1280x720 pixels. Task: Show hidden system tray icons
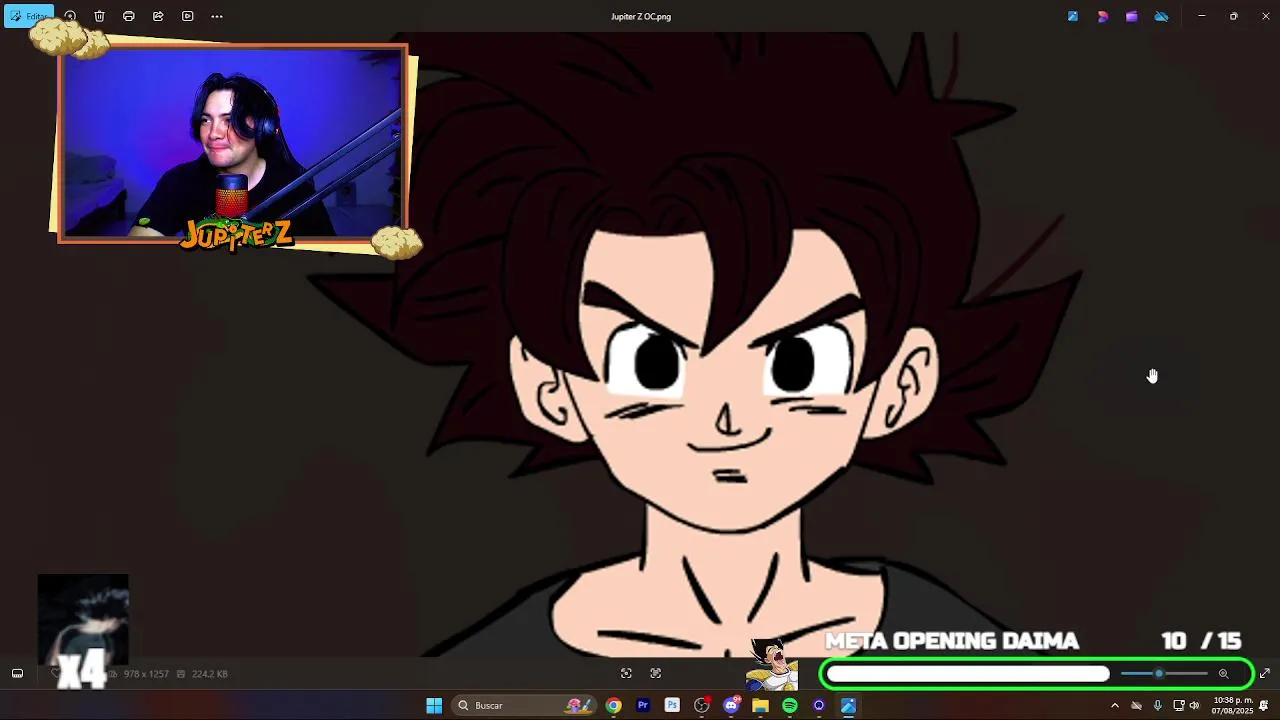coord(1115,706)
